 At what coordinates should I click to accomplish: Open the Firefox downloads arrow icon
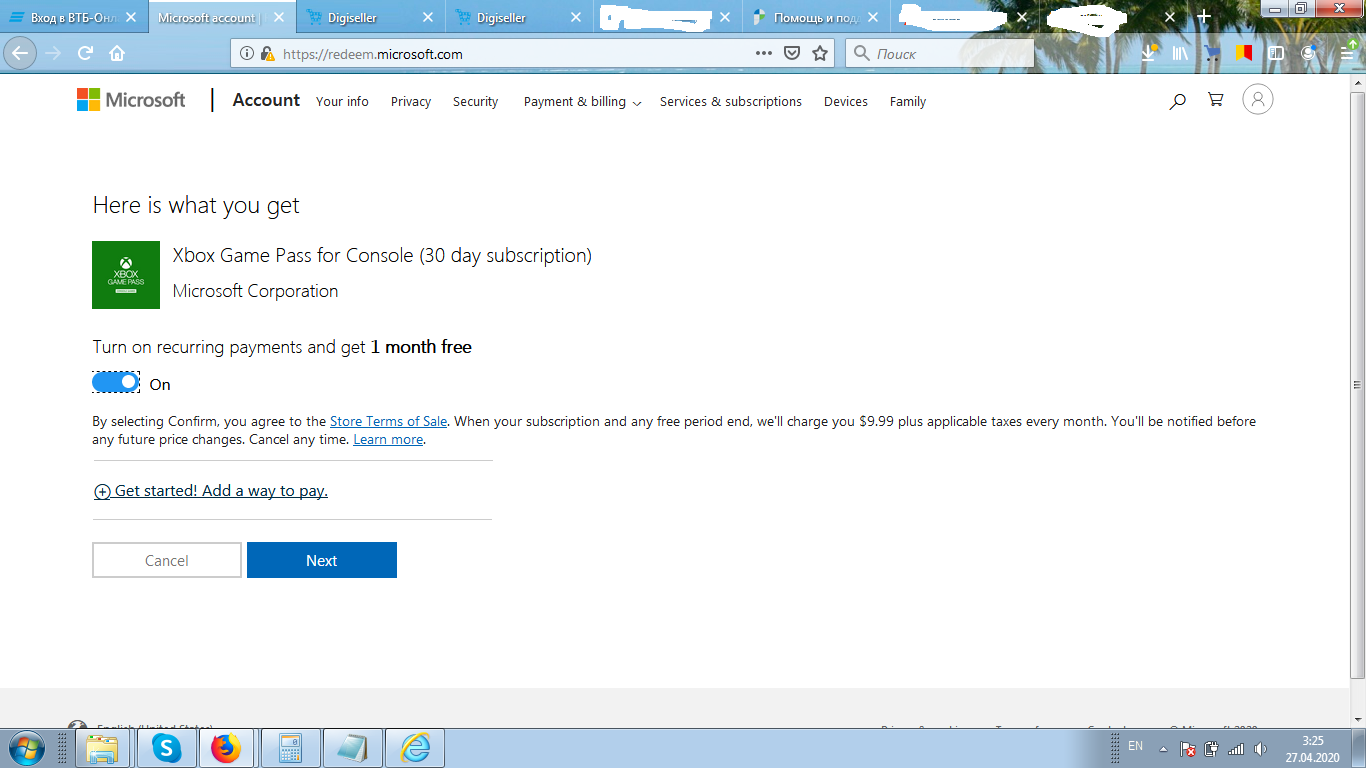coord(1150,52)
